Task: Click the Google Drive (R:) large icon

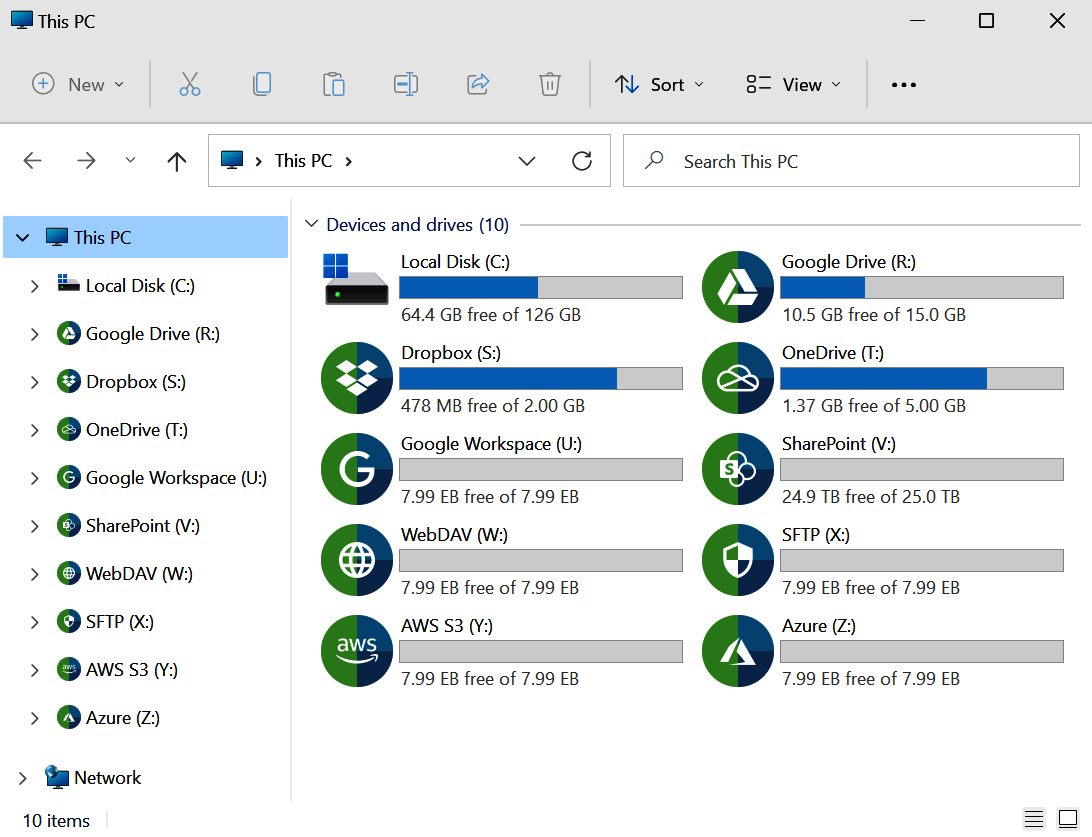Action: tap(738, 287)
